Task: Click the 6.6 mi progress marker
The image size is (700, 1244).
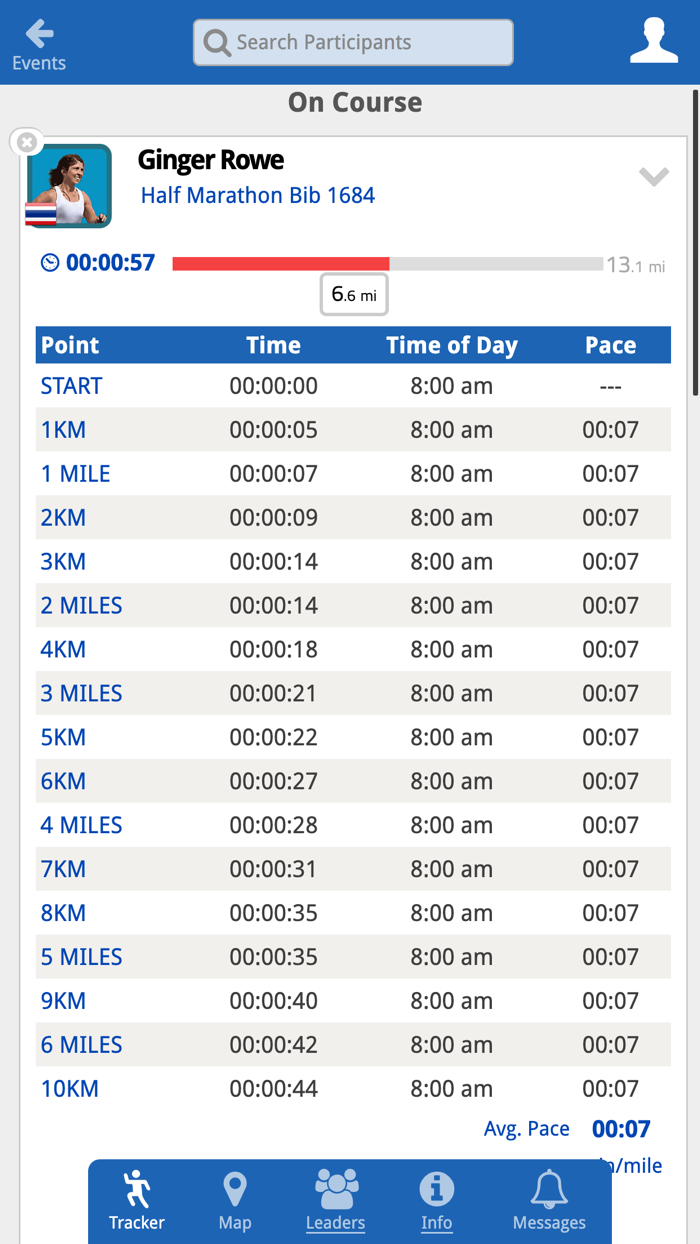Action: (x=353, y=294)
